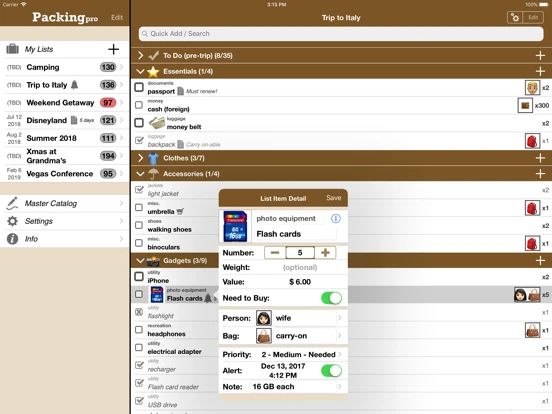Open the Xmas at Grandma's list
Image resolution: width=552 pixels, height=414 pixels.
click(65, 156)
